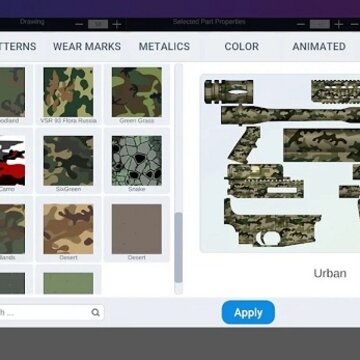Select the SixGreen camouflage pattern
360x360 pixels.
coord(68,160)
